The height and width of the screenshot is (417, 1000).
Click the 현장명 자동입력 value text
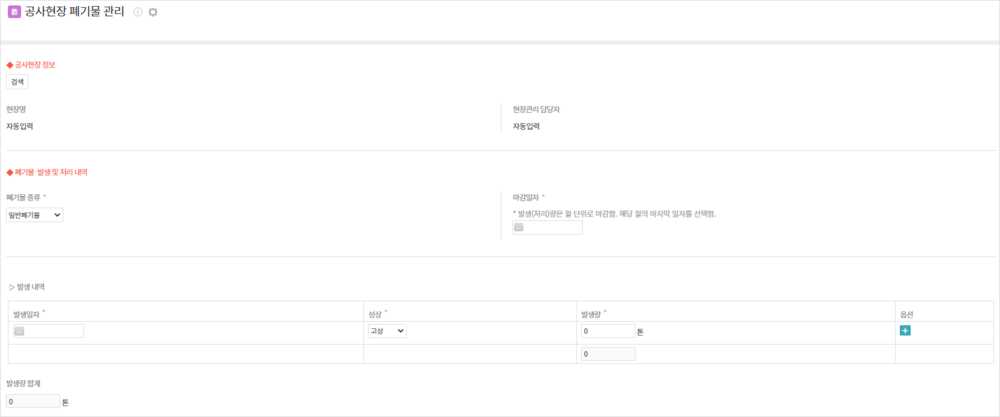coord(20,127)
